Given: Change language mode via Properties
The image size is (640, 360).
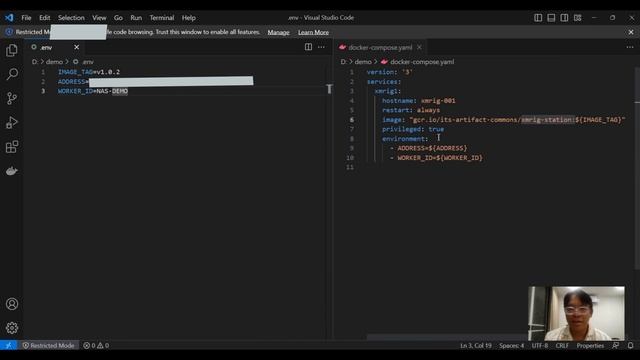Looking at the screenshot, I should (x=590, y=345).
